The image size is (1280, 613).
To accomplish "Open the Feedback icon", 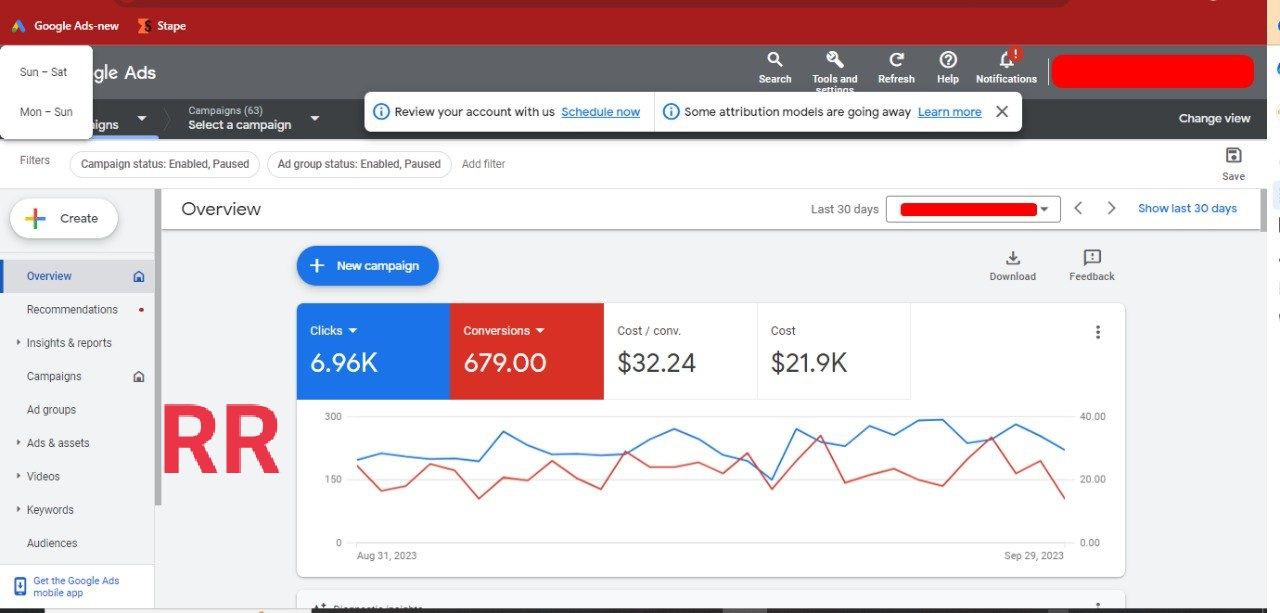I will click(x=1091, y=258).
